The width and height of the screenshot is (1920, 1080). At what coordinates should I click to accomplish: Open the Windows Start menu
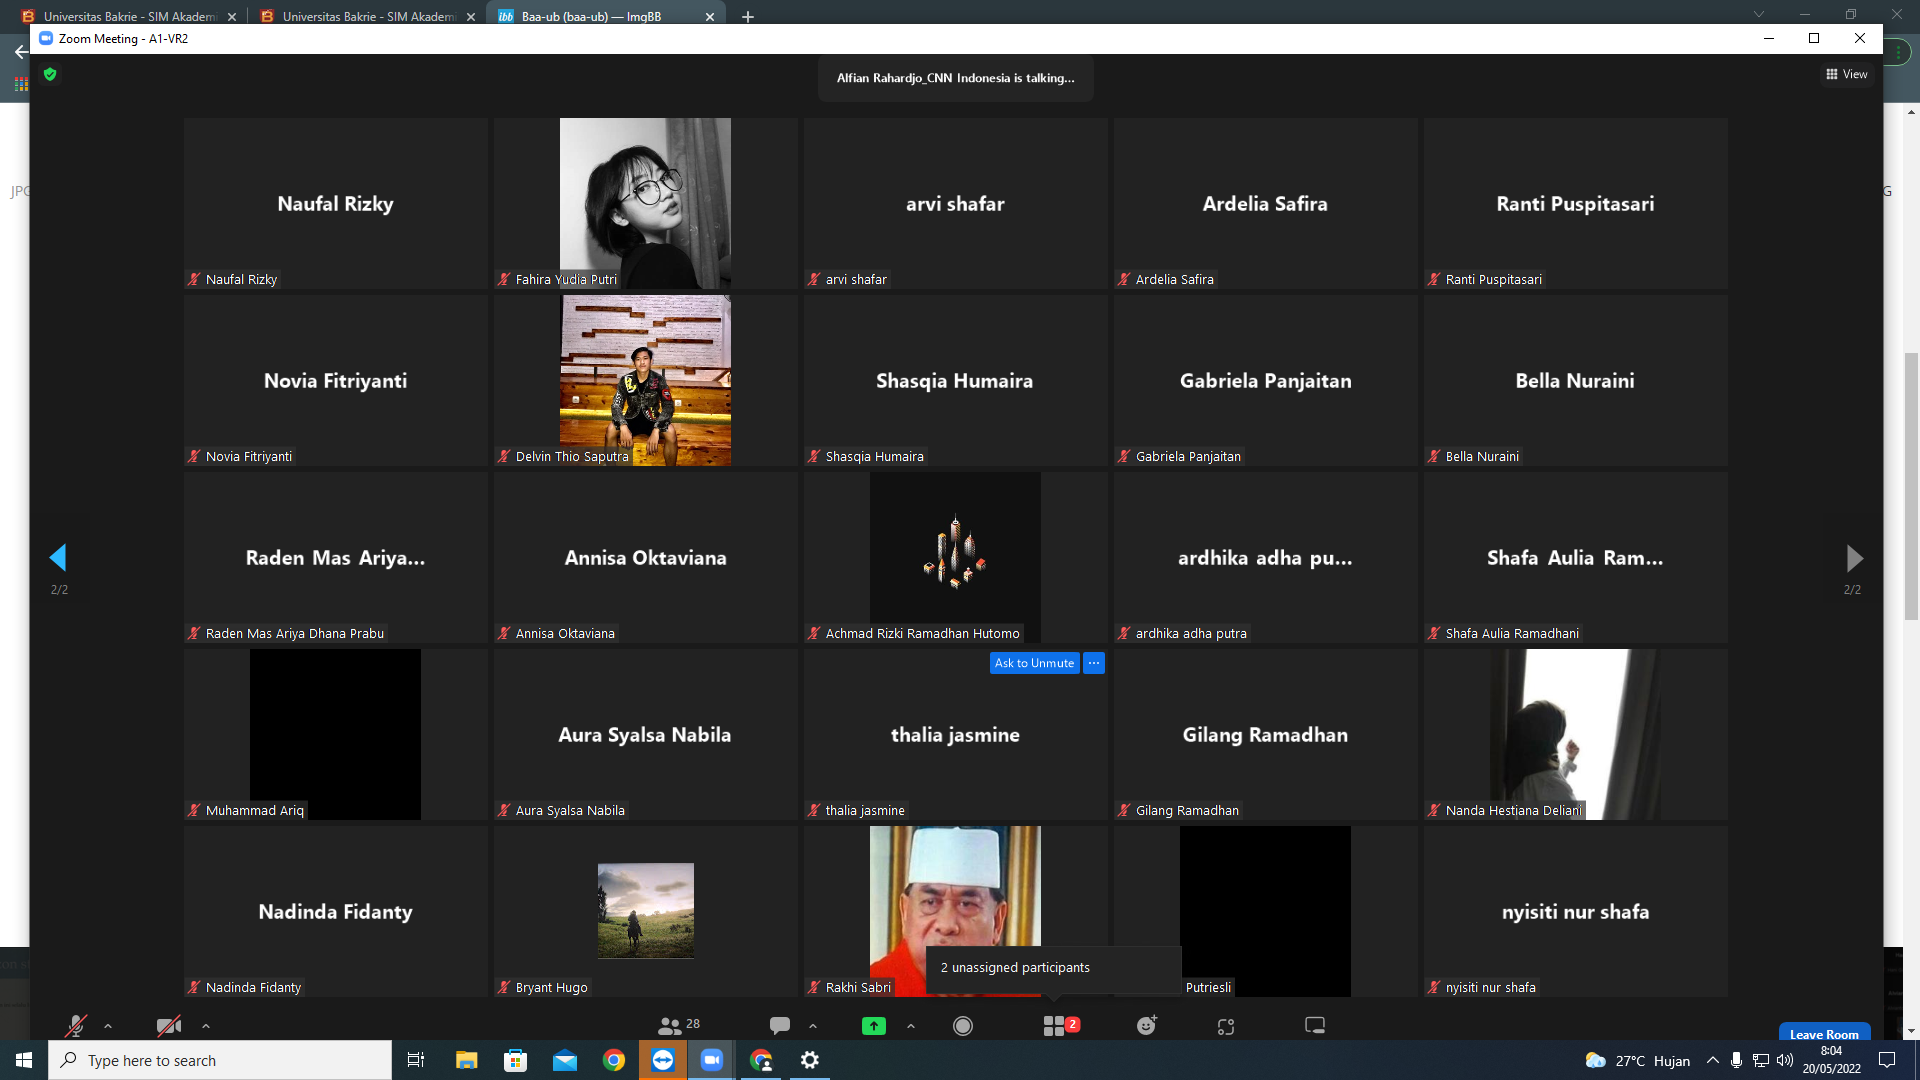pos(24,1060)
